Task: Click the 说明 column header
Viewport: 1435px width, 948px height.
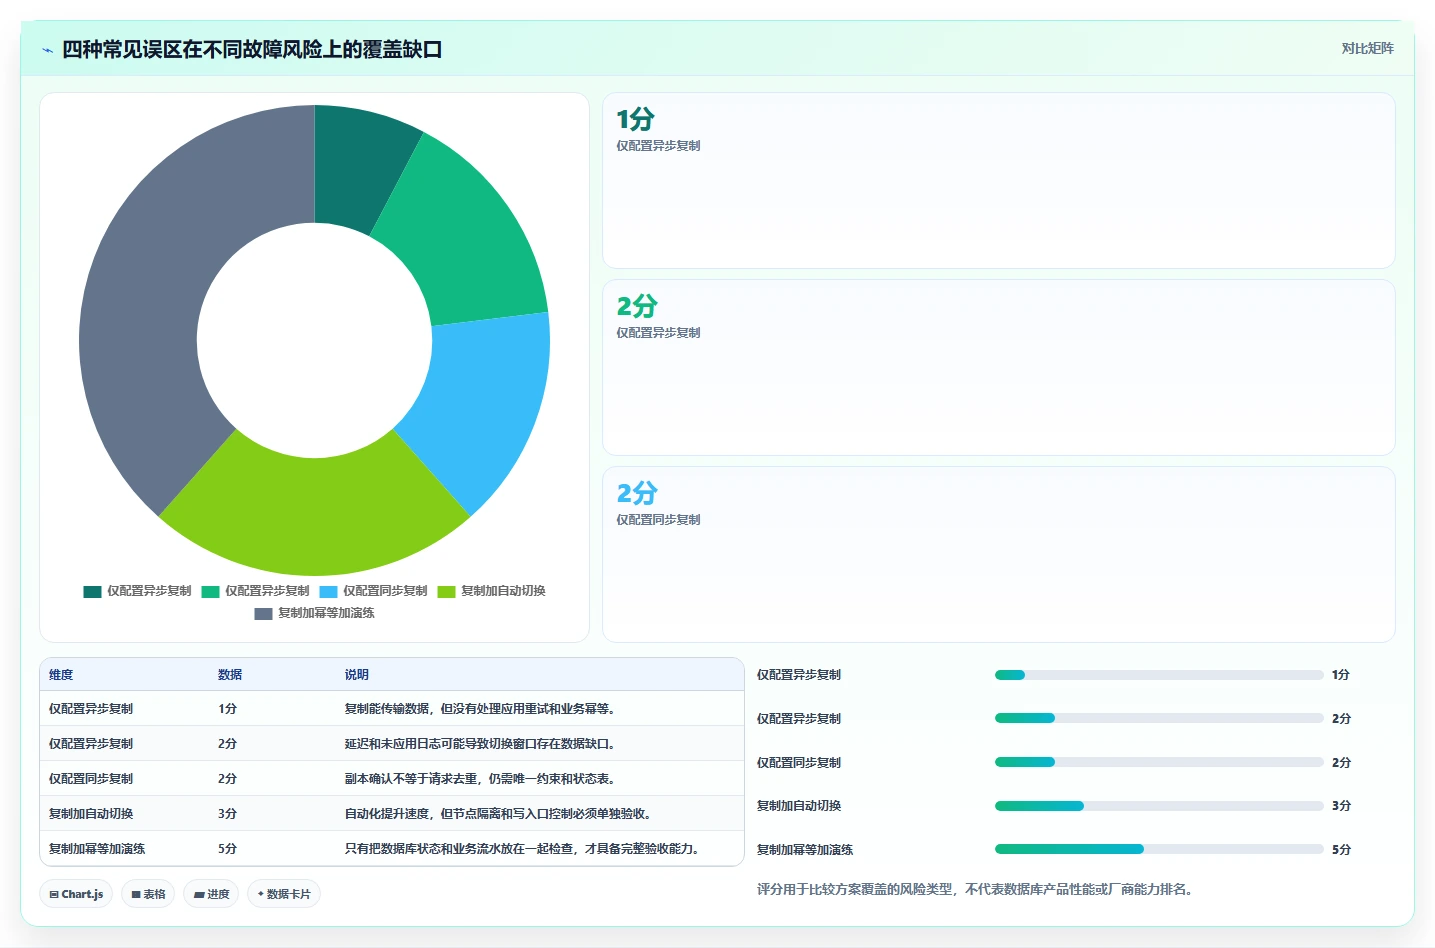Action: 357,675
